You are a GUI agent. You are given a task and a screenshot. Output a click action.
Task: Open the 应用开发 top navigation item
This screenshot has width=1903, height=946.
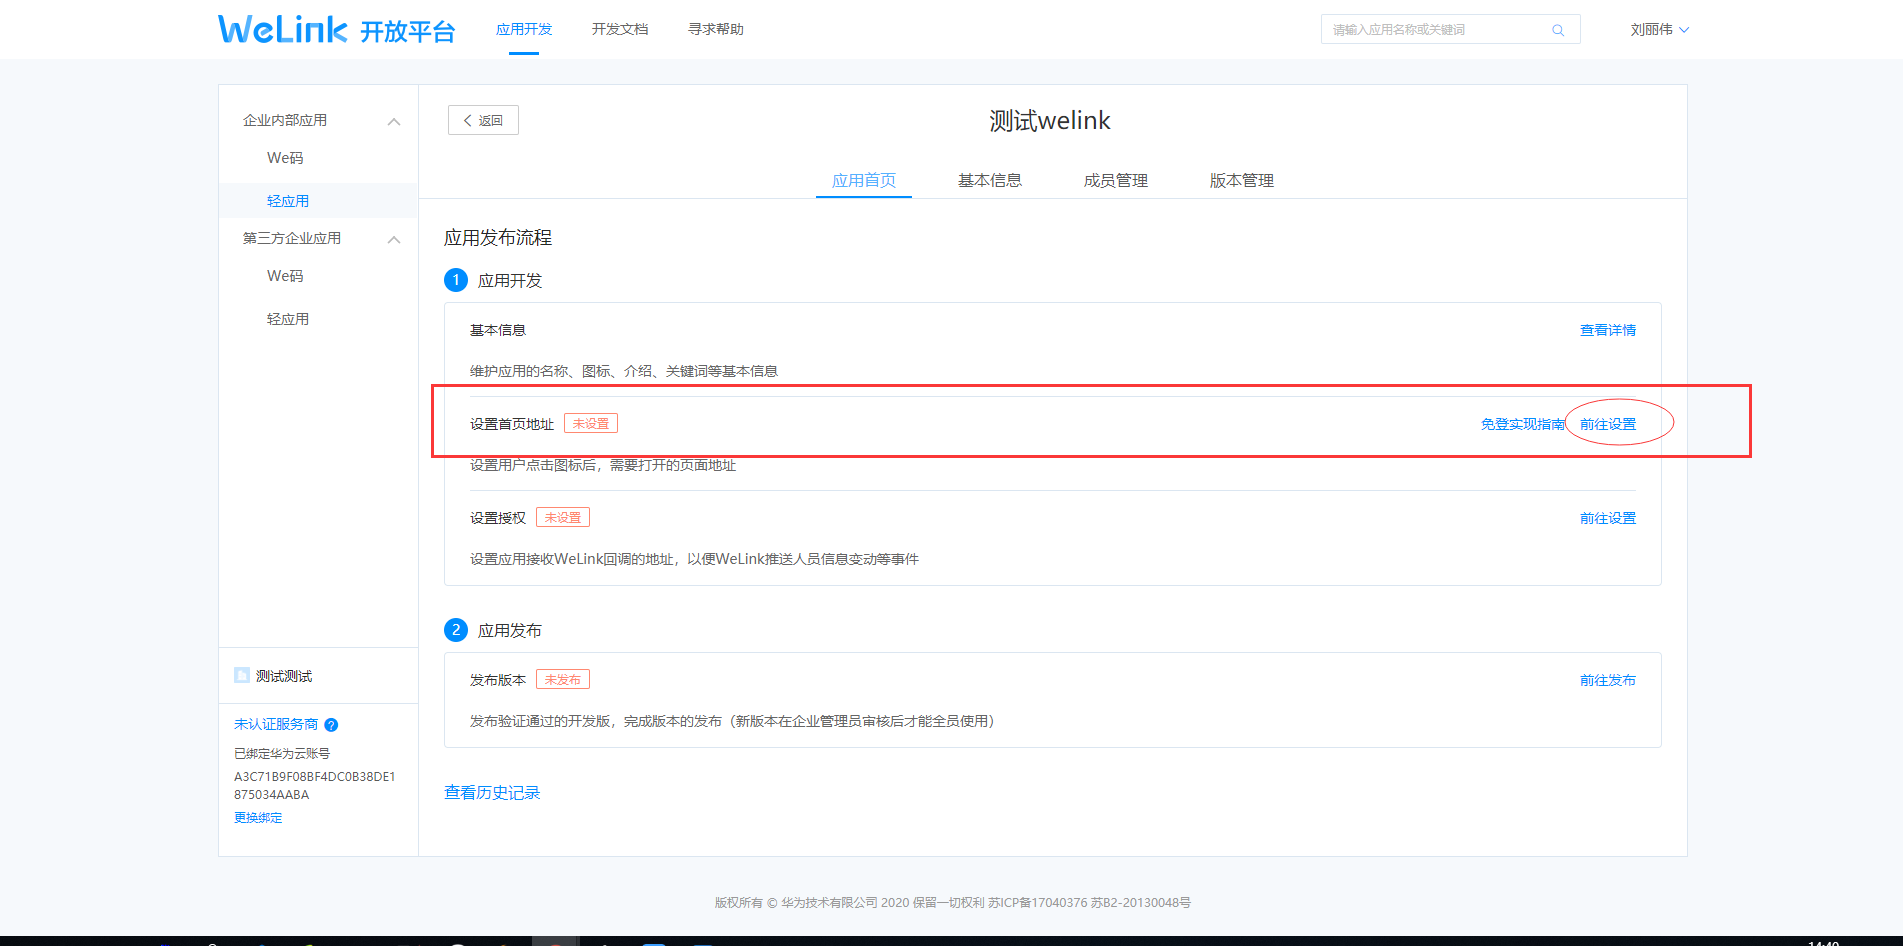point(524,30)
